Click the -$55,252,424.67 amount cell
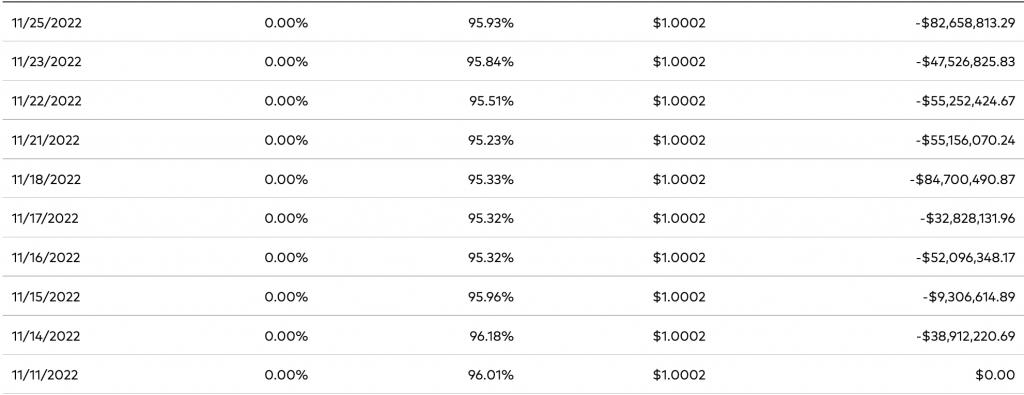The height and width of the screenshot is (395, 1024). tap(965, 101)
